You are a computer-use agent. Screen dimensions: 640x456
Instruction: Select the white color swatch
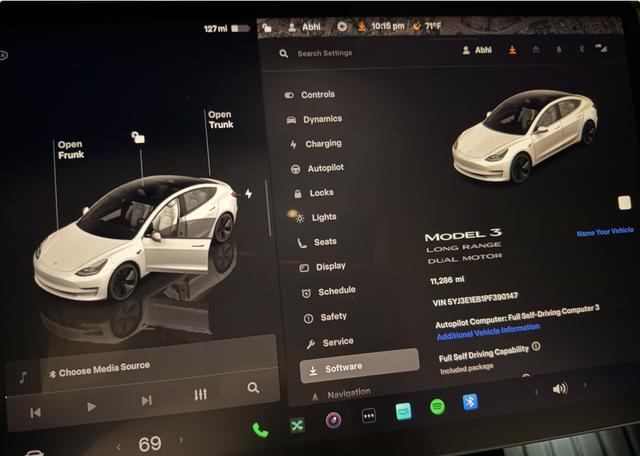[x=624, y=202]
